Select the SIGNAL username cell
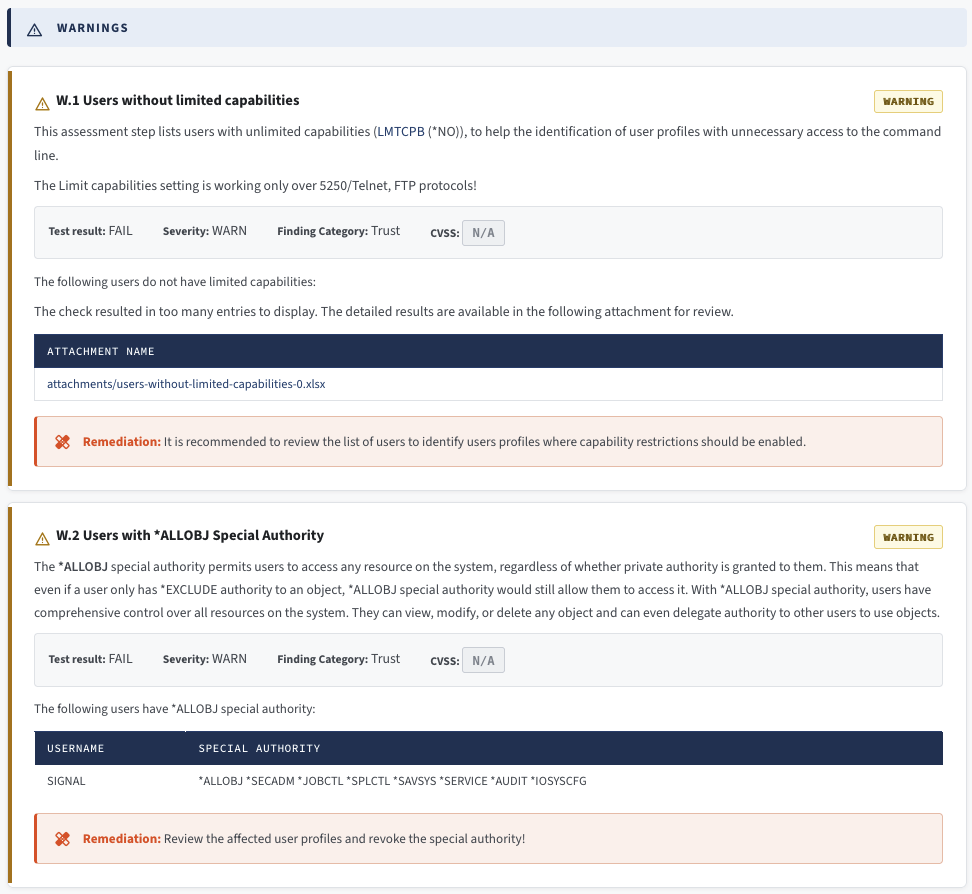972x894 pixels. point(67,781)
